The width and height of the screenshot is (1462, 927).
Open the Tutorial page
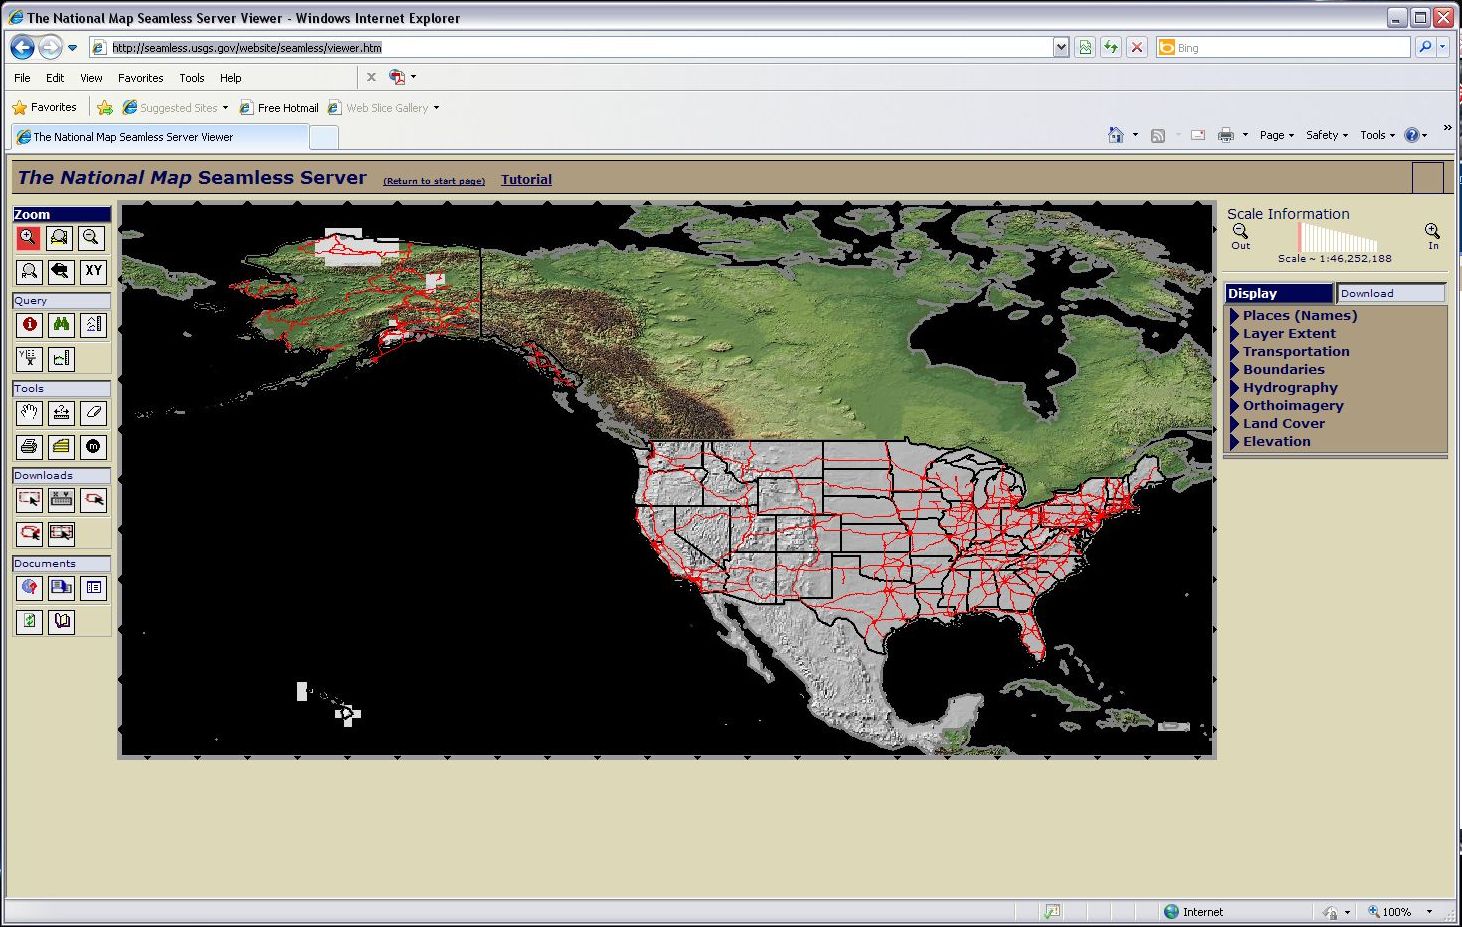click(526, 179)
